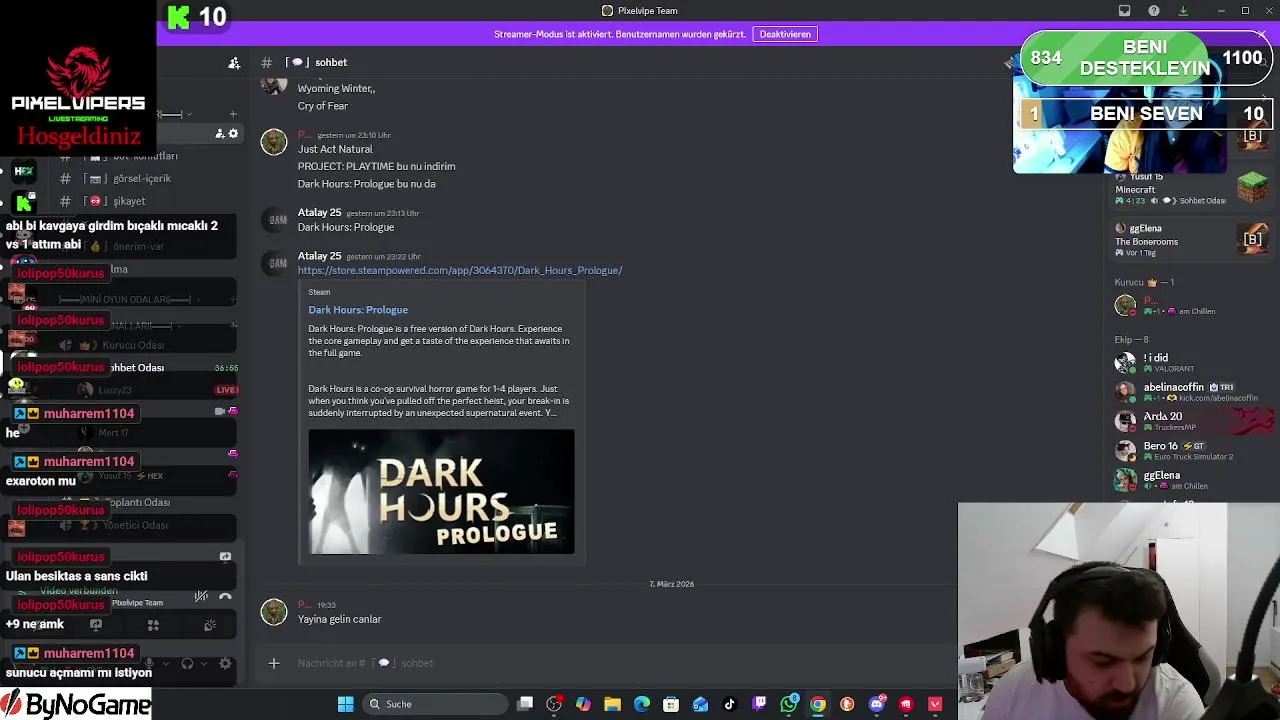Toggle the headphones deafen icon
The image size is (1280, 720).
coord(187,663)
